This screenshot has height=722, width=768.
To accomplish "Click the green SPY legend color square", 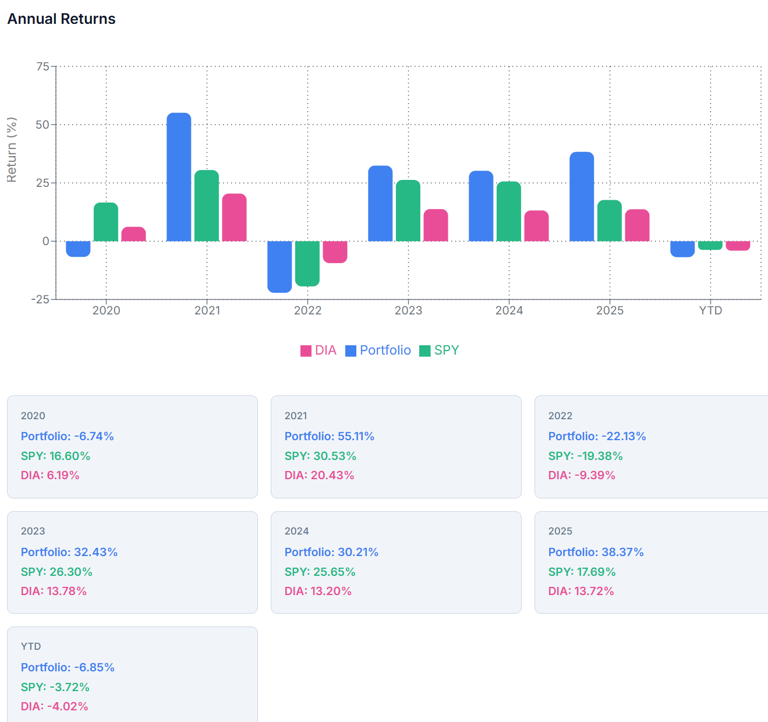I will tap(425, 351).
